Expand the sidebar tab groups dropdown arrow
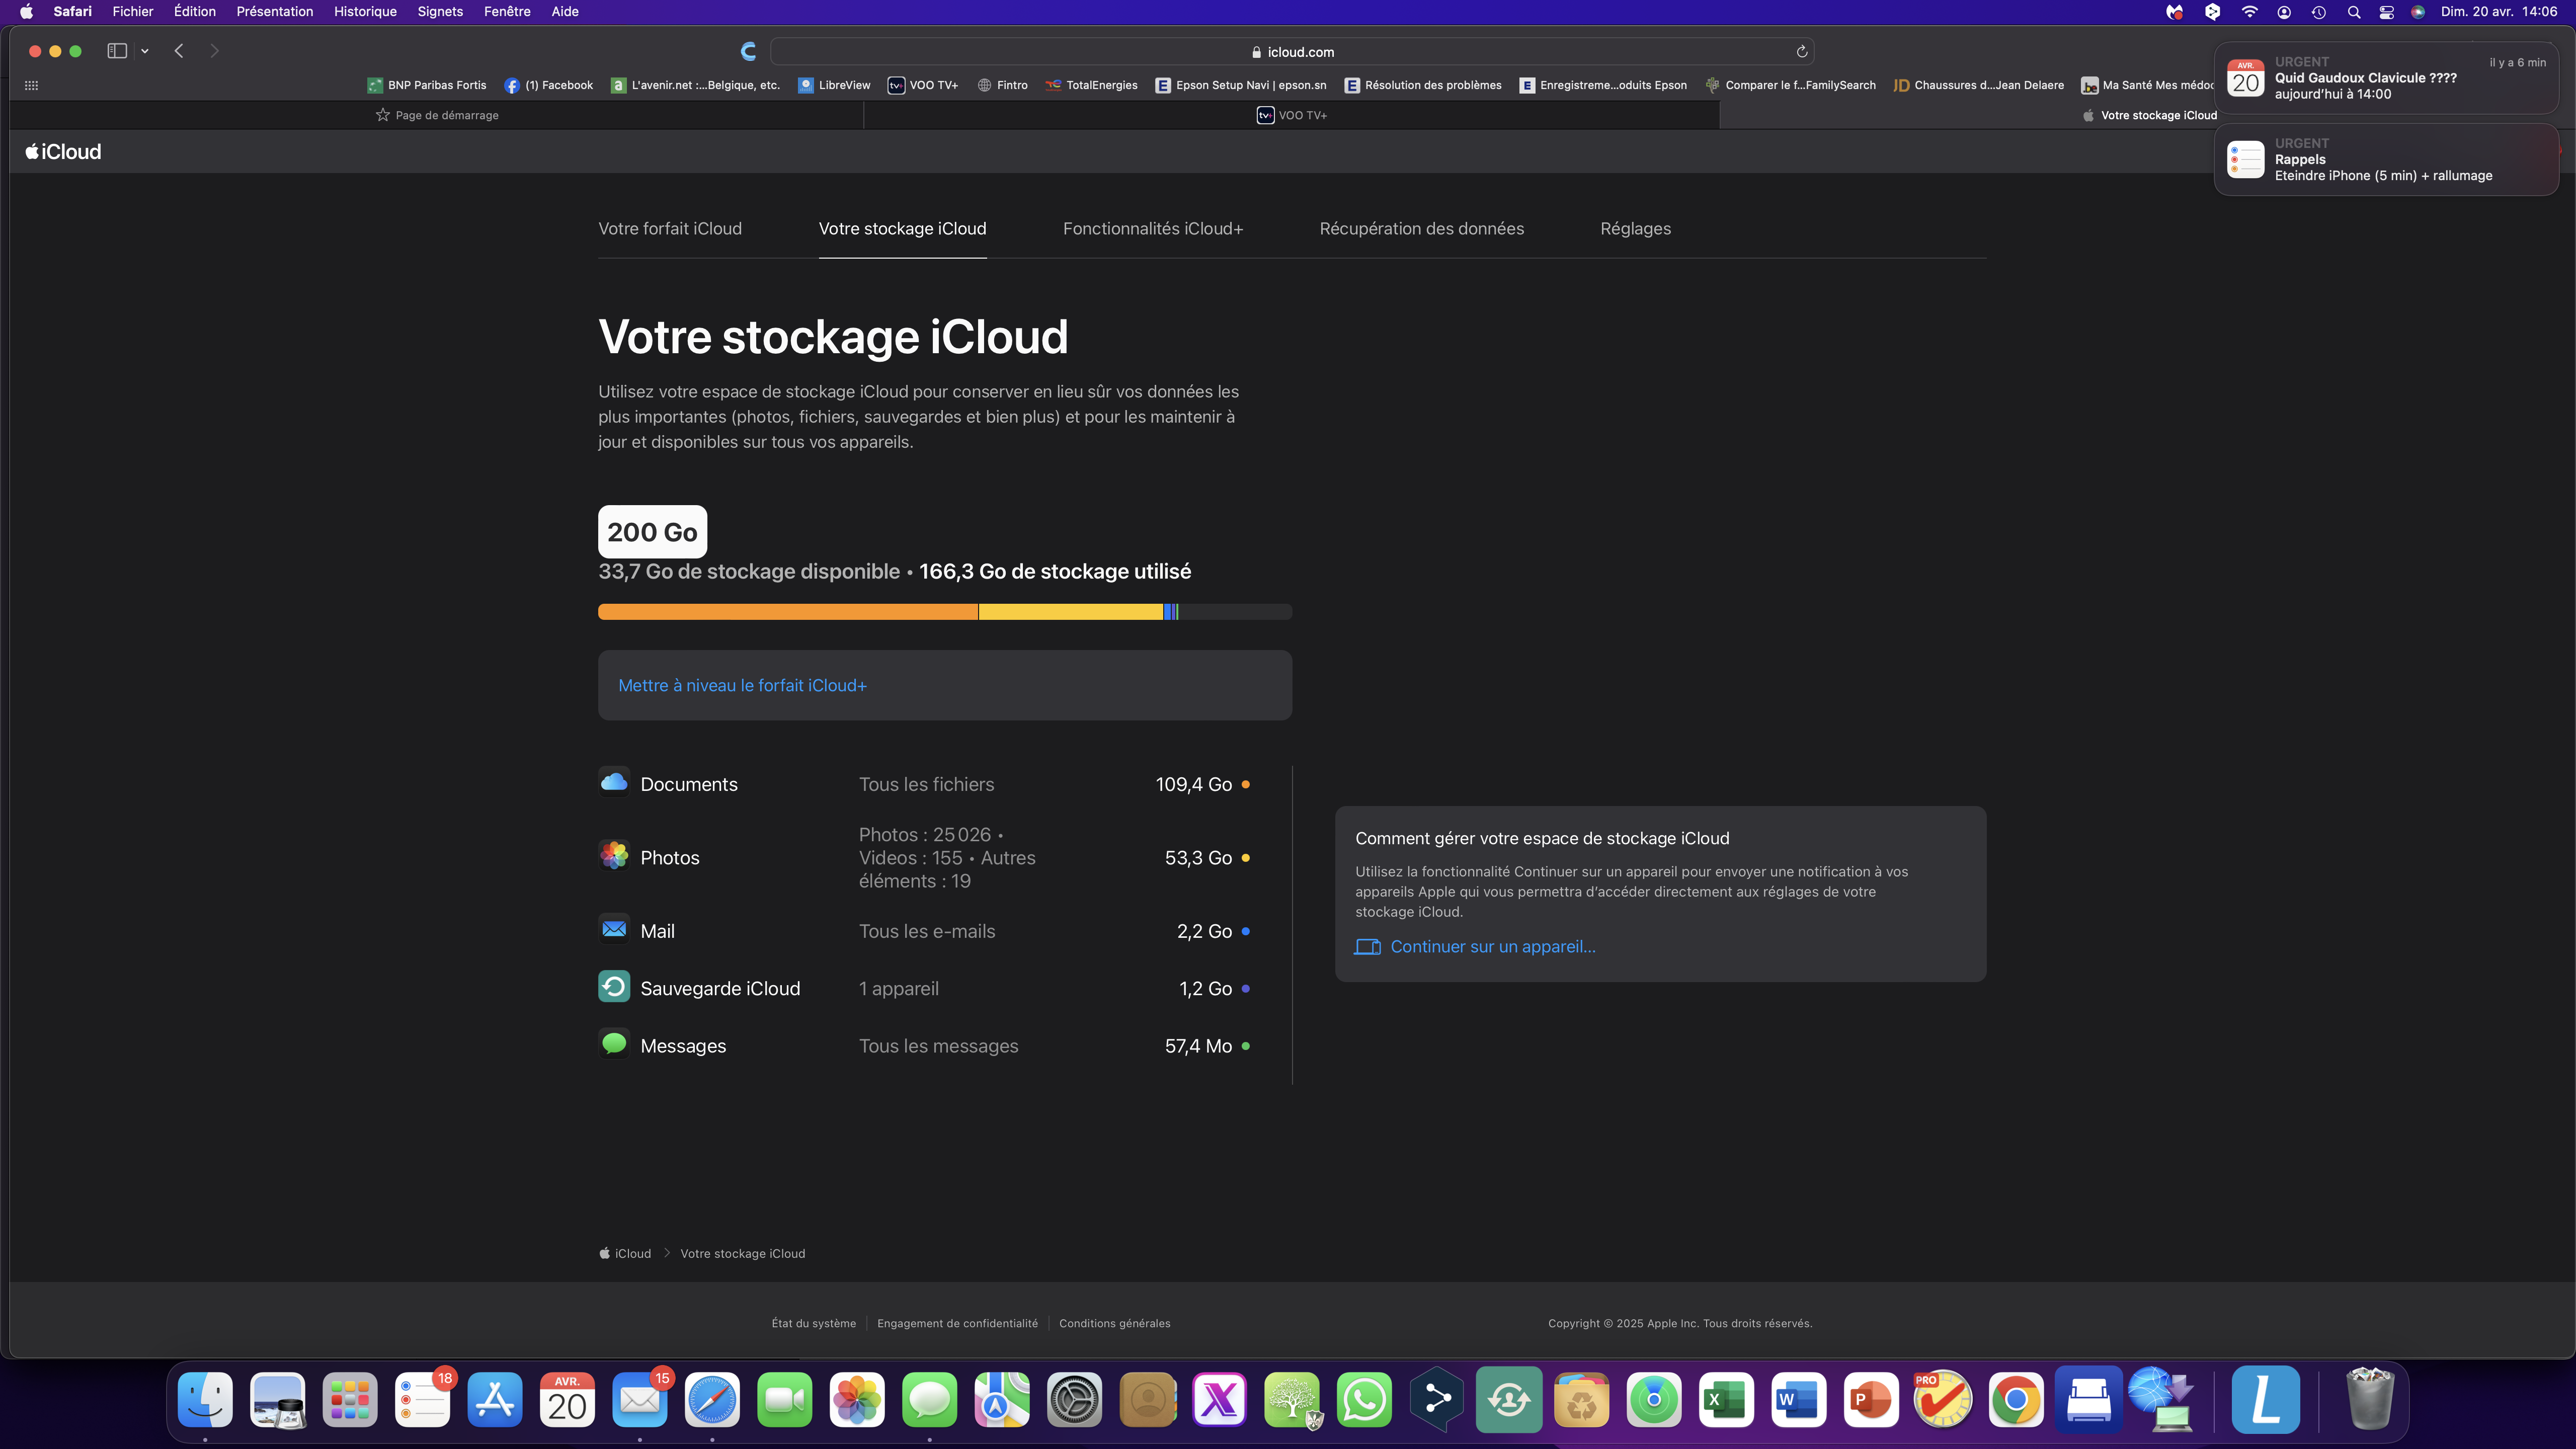2576x1449 pixels. click(x=145, y=51)
